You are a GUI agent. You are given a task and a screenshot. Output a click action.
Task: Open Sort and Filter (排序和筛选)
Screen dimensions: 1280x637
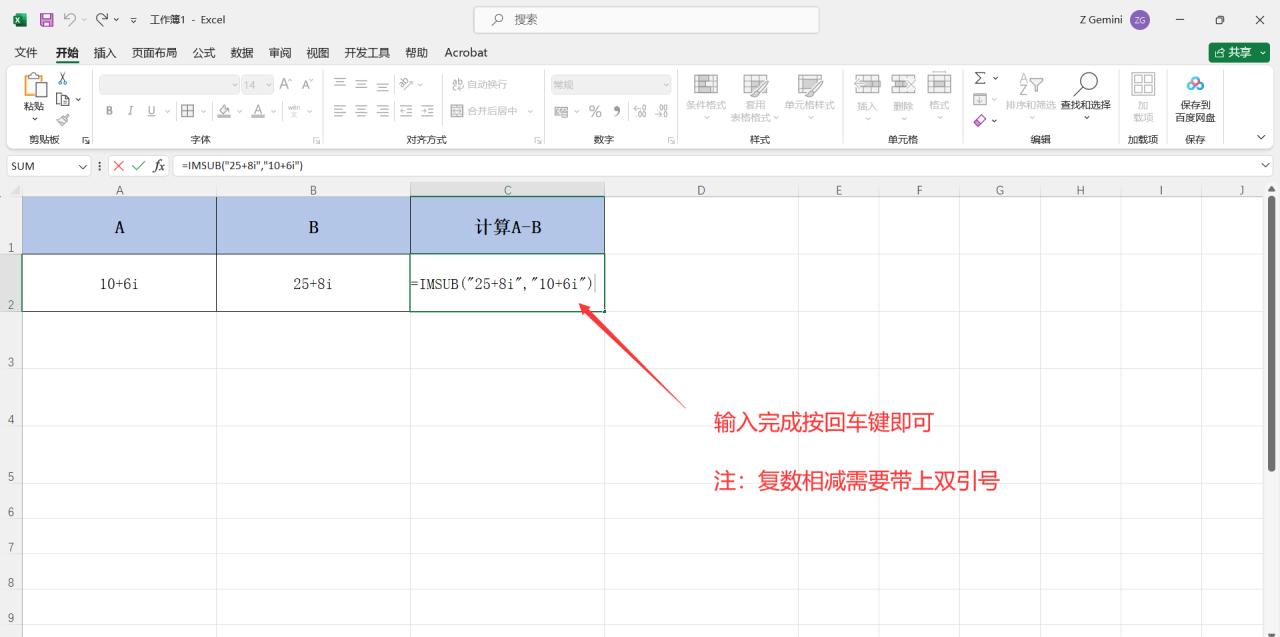[x=1031, y=97]
